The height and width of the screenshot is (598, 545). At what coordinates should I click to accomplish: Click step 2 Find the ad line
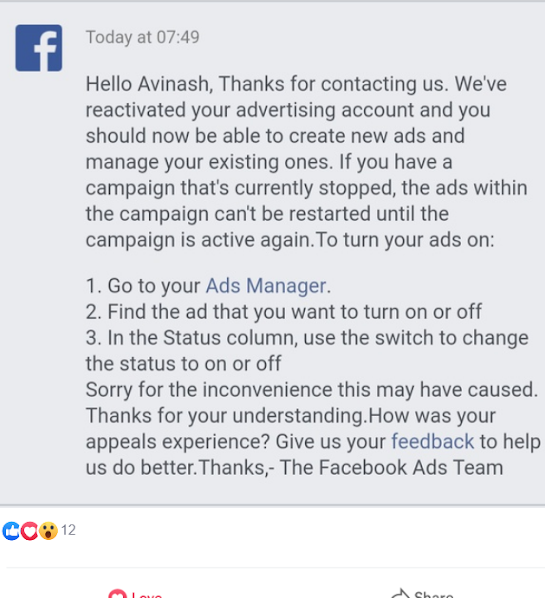(283, 312)
